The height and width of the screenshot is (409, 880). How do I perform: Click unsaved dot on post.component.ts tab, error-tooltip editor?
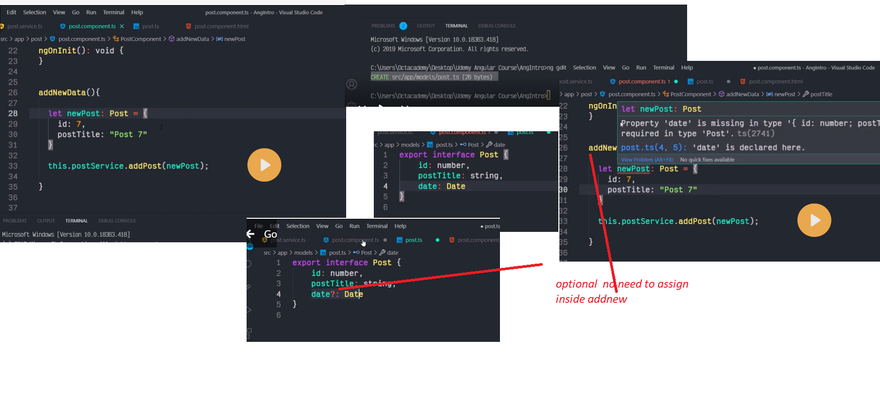[676, 82]
